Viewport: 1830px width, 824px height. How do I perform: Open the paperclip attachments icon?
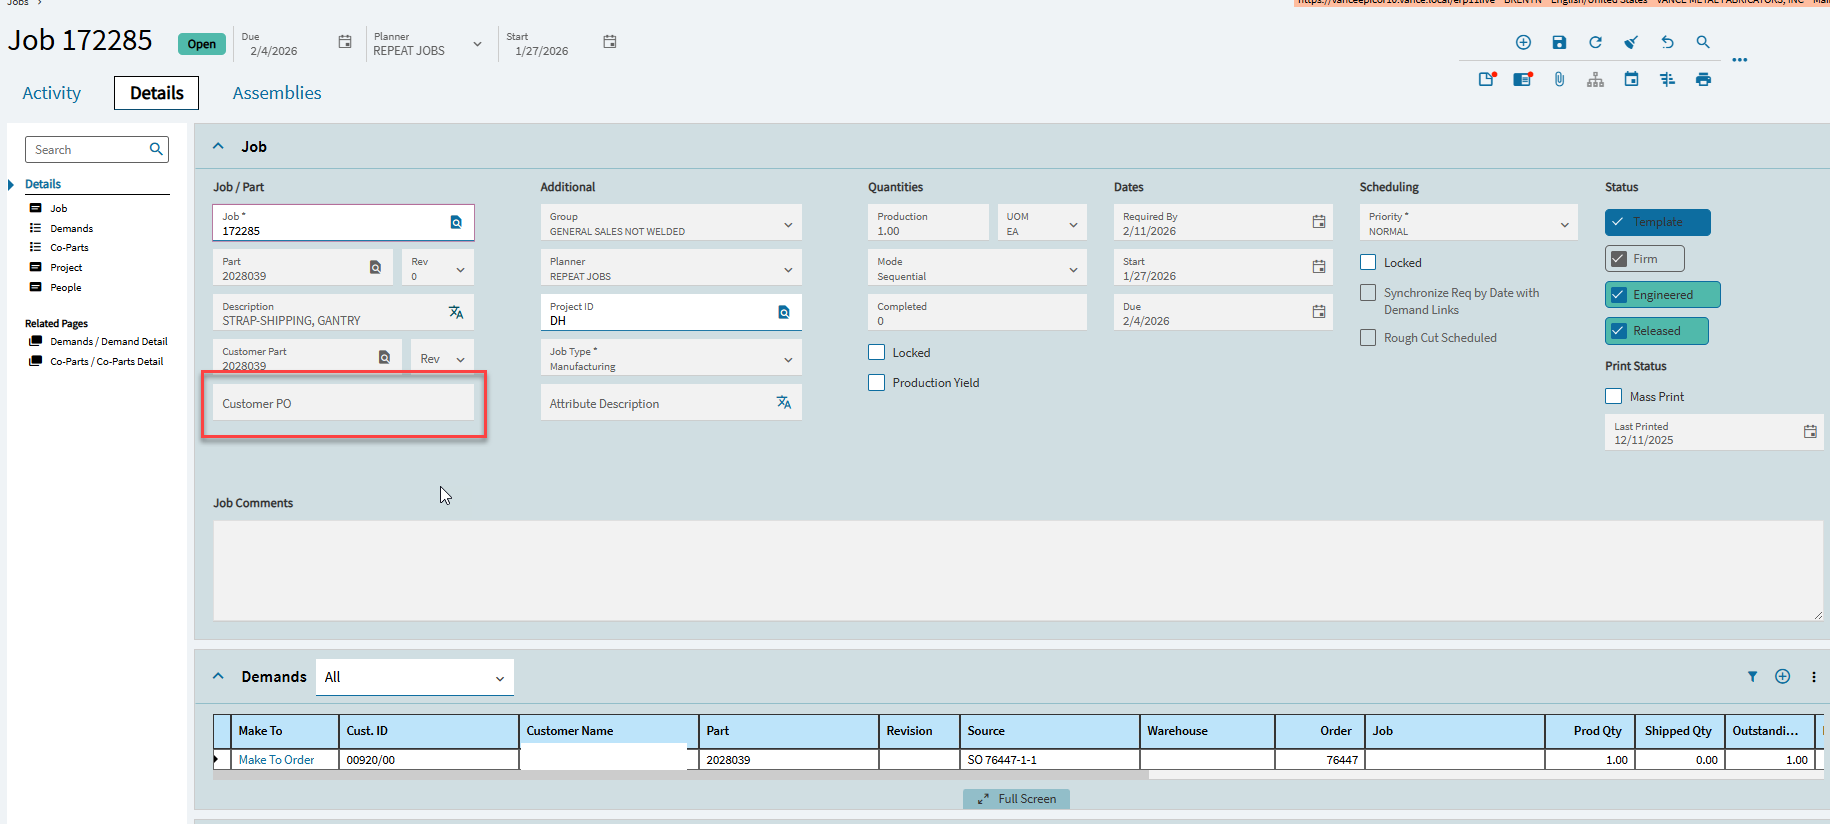click(x=1559, y=79)
